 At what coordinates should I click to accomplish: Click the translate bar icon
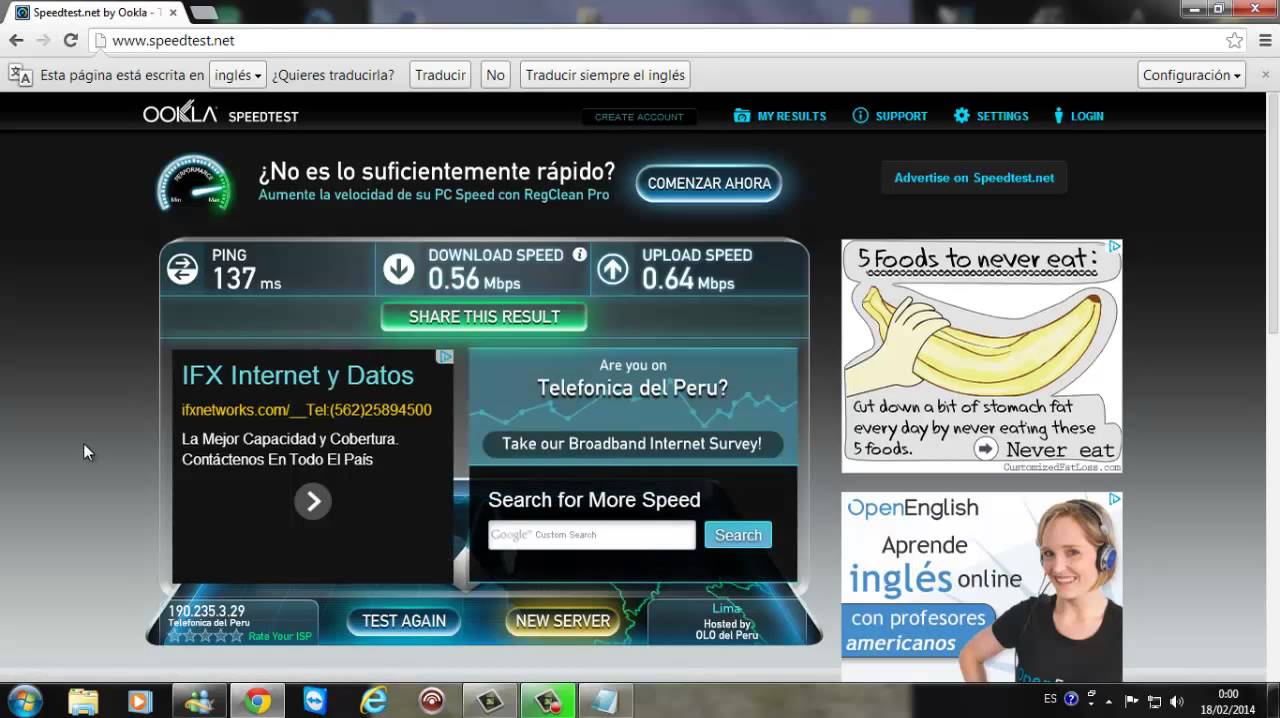(20, 75)
